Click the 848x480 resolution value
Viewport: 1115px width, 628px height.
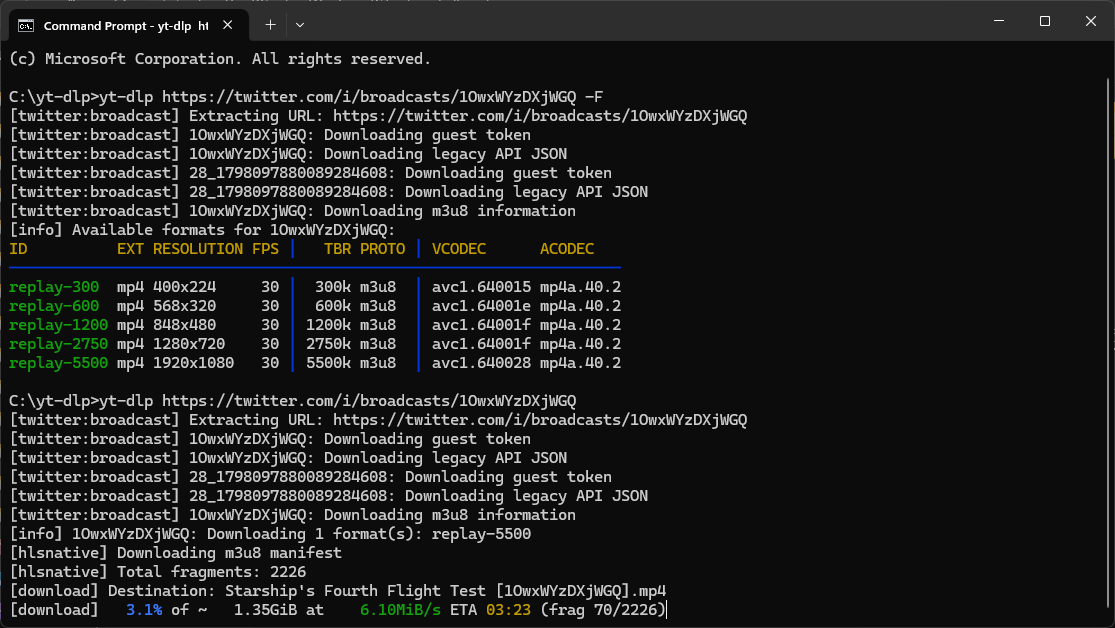click(x=184, y=325)
